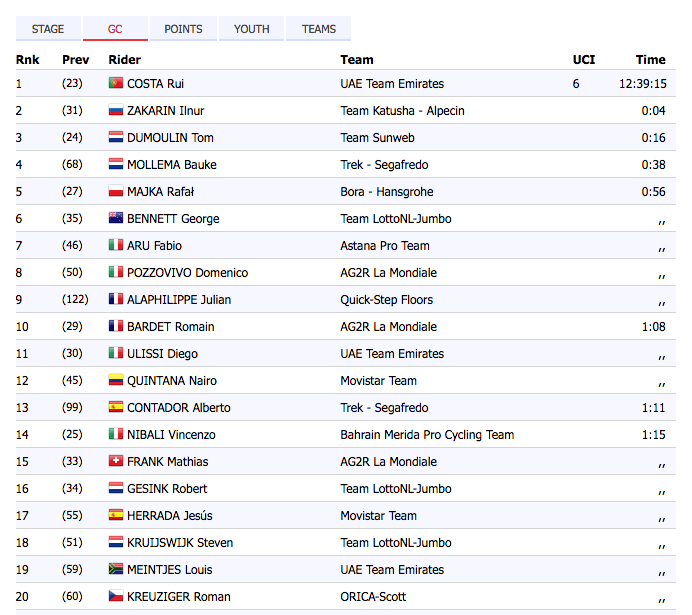Visit the Bahrain Merida Pro Cycling Team page
The width and height of the screenshot is (692, 615).
tap(427, 435)
